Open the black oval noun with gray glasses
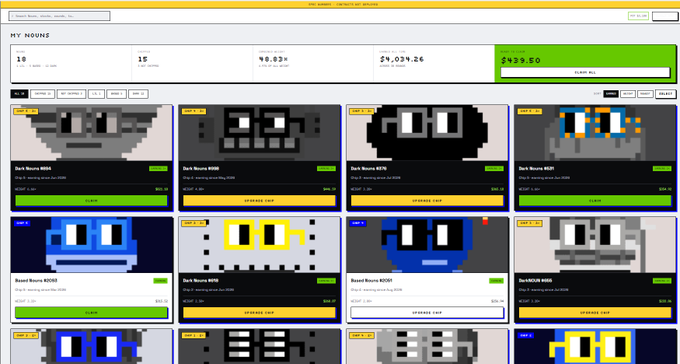680x364 pixels. (427, 133)
